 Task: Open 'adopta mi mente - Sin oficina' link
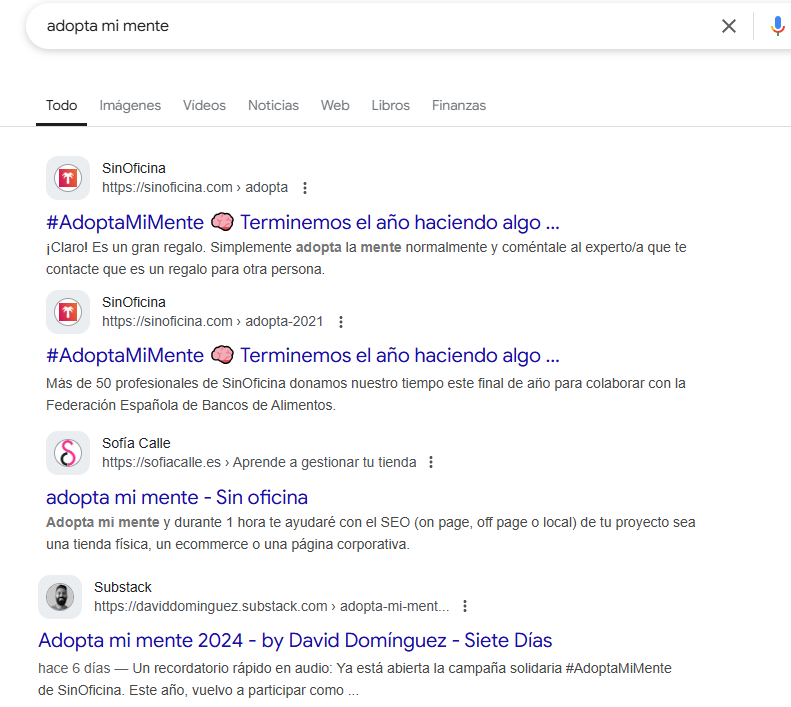point(177,497)
